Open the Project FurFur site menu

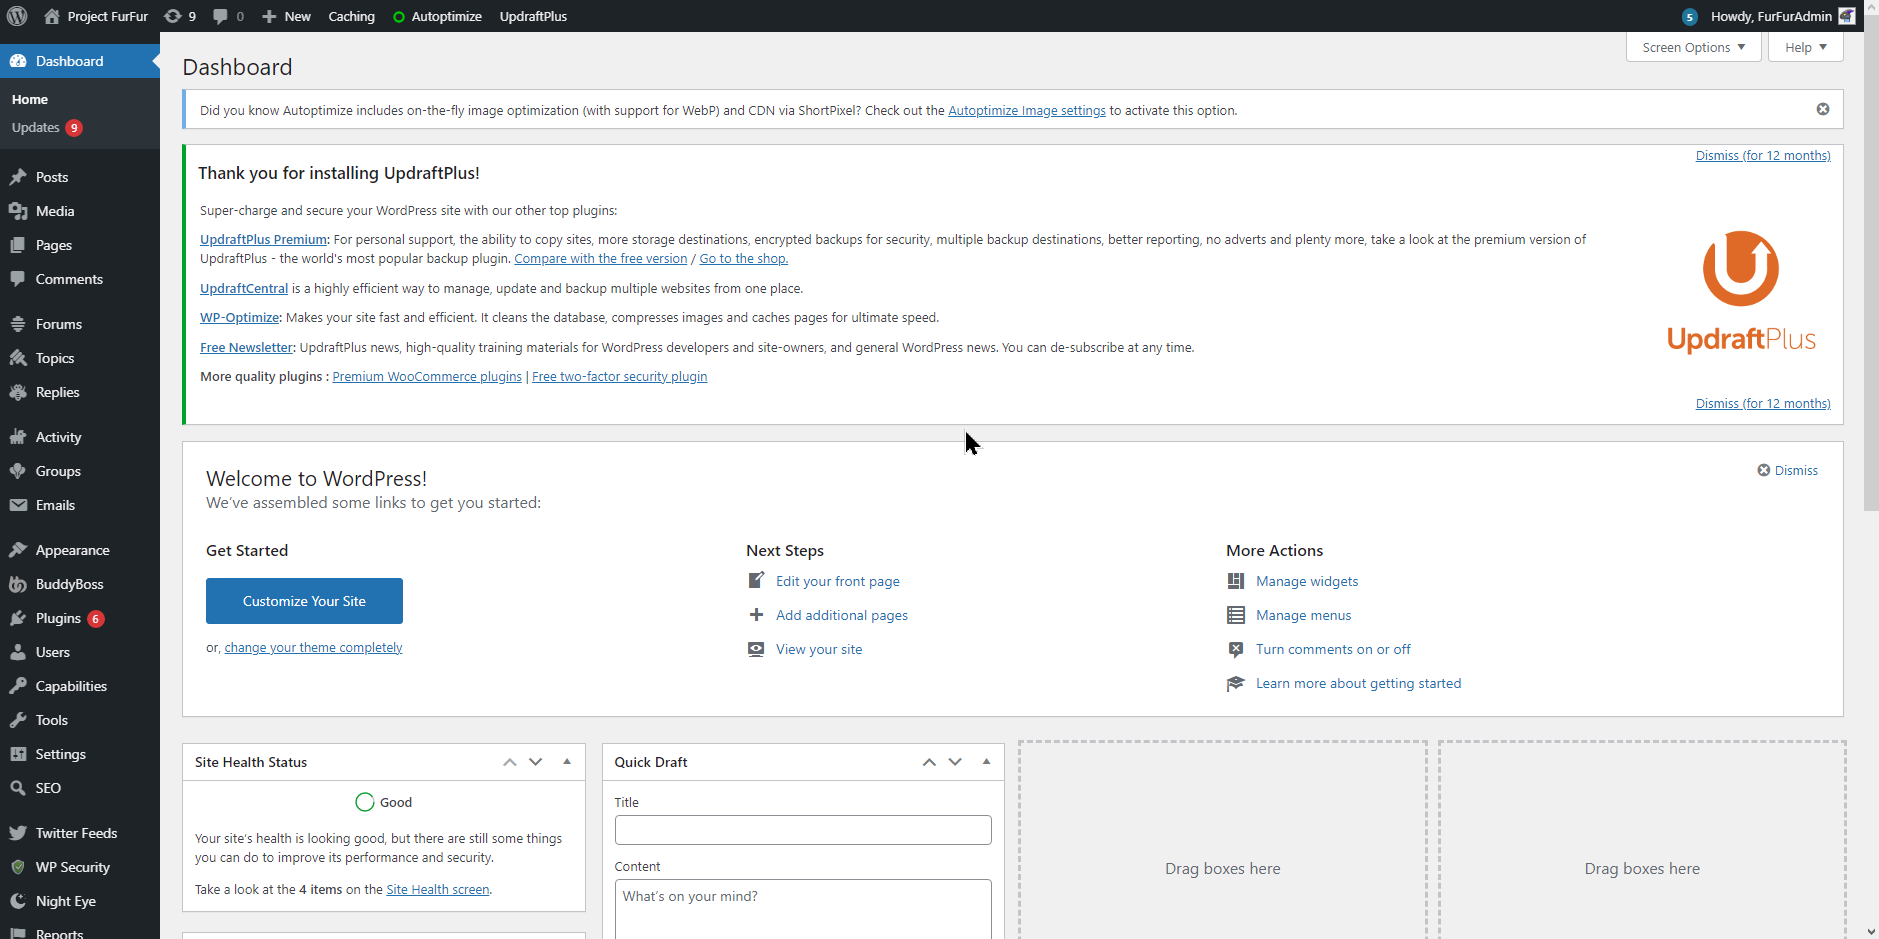coord(96,16)
